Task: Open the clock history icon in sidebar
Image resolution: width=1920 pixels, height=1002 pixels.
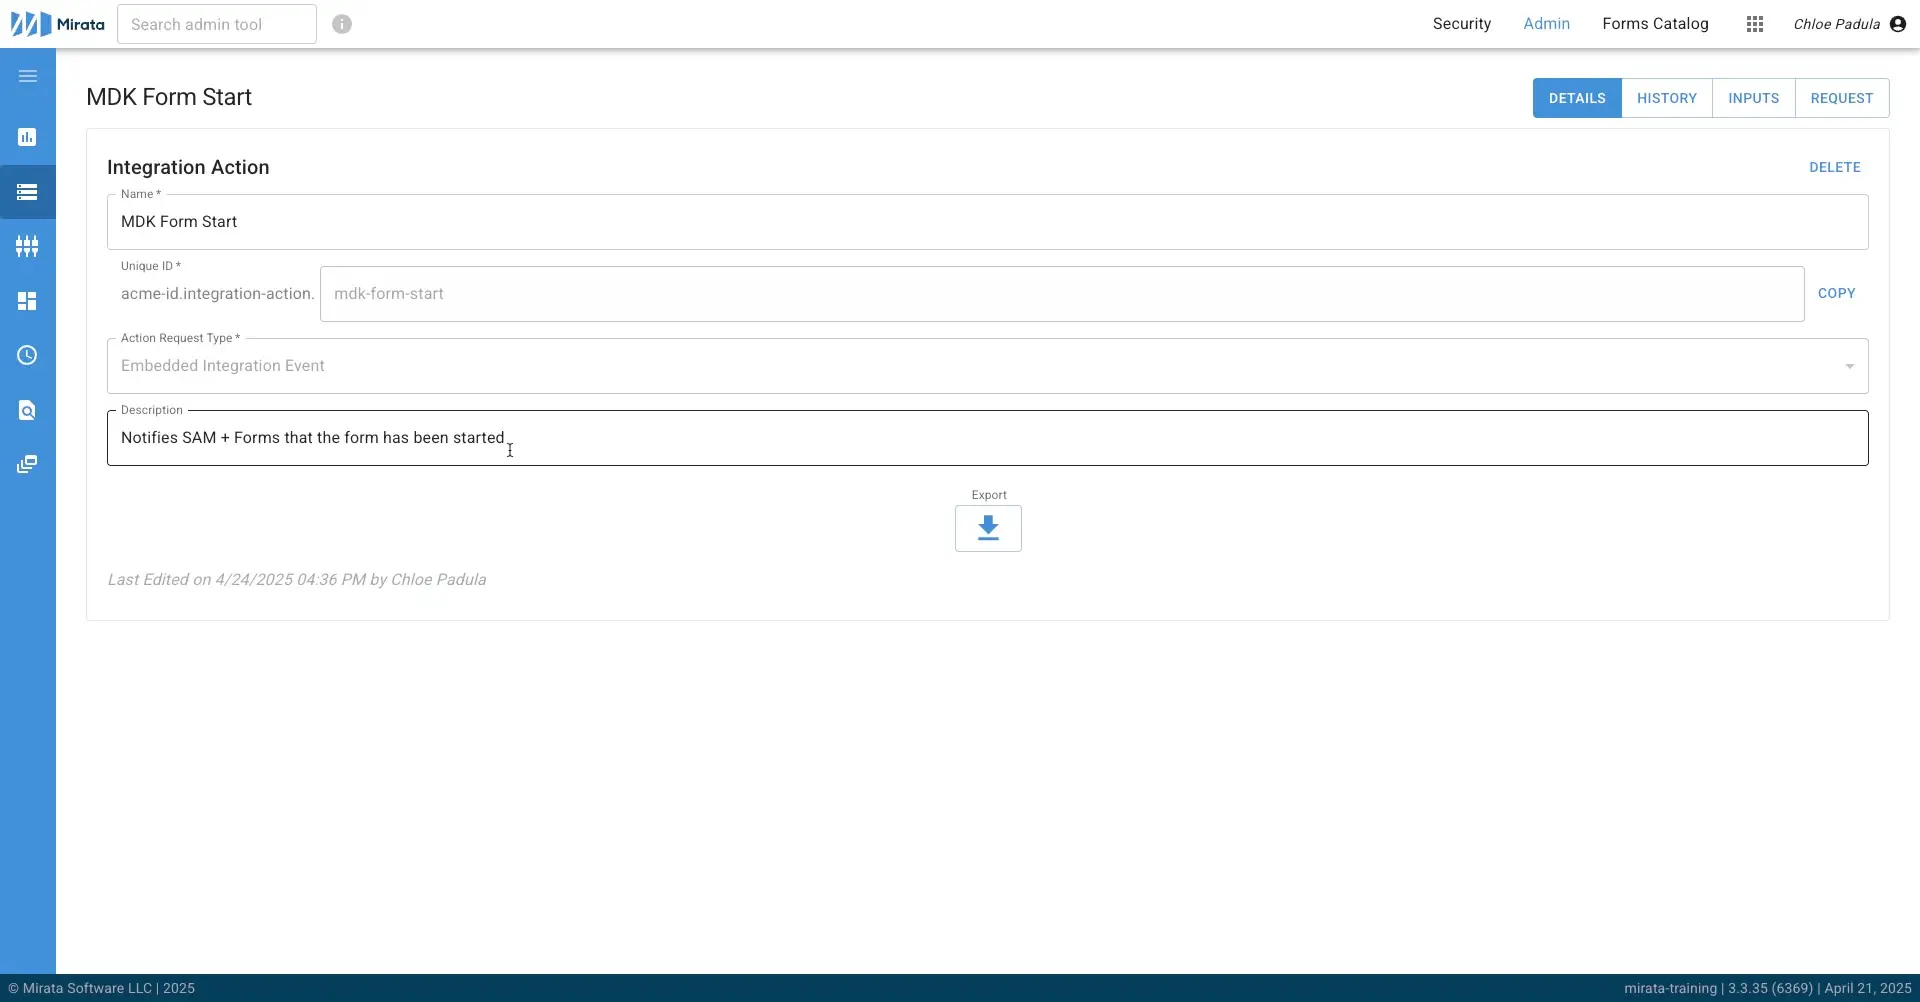Action: click(x=27, y=355)
